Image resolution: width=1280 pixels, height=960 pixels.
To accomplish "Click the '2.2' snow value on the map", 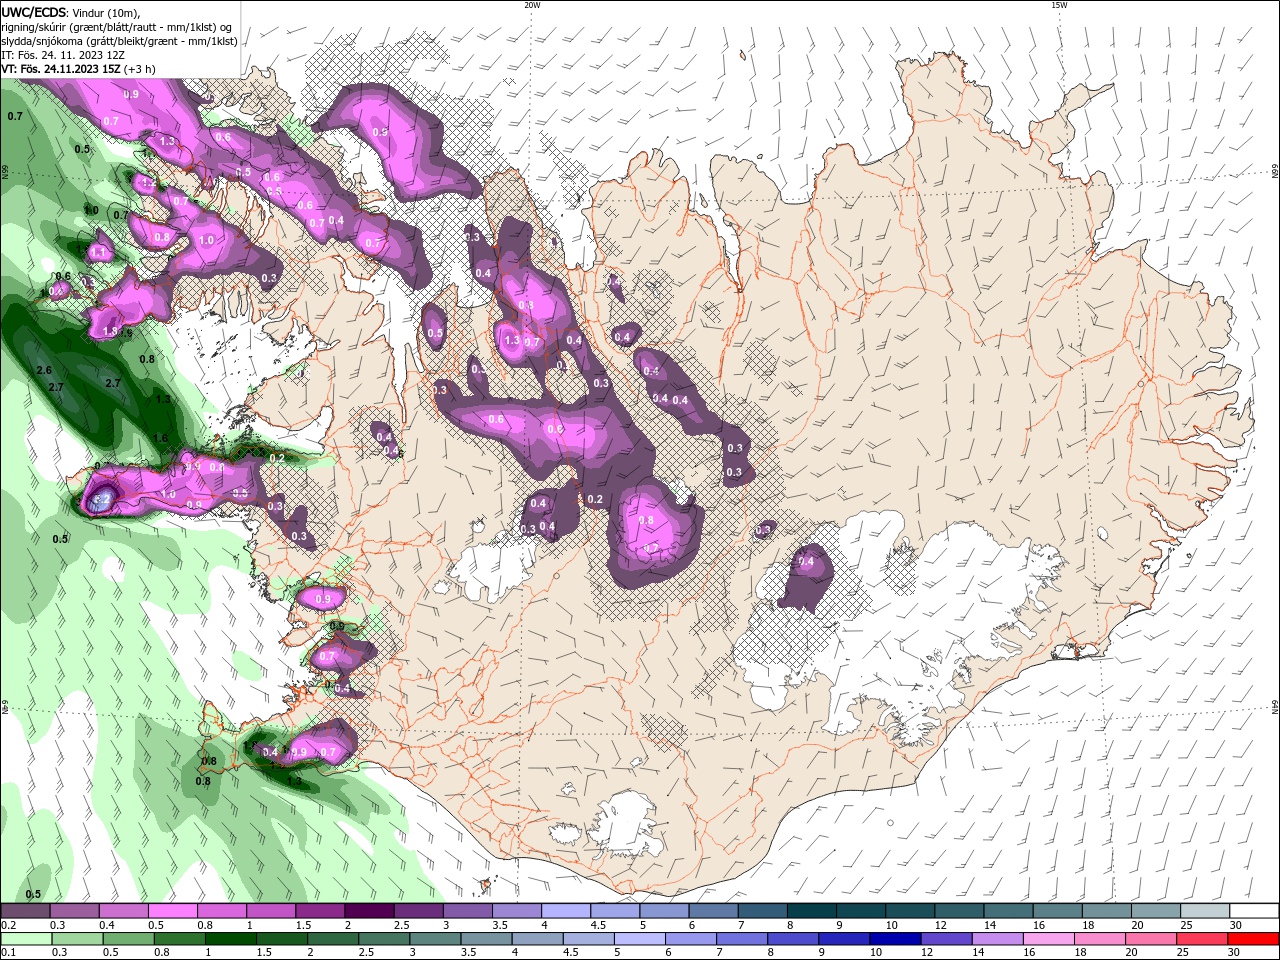I will click(x=101, y=500).
